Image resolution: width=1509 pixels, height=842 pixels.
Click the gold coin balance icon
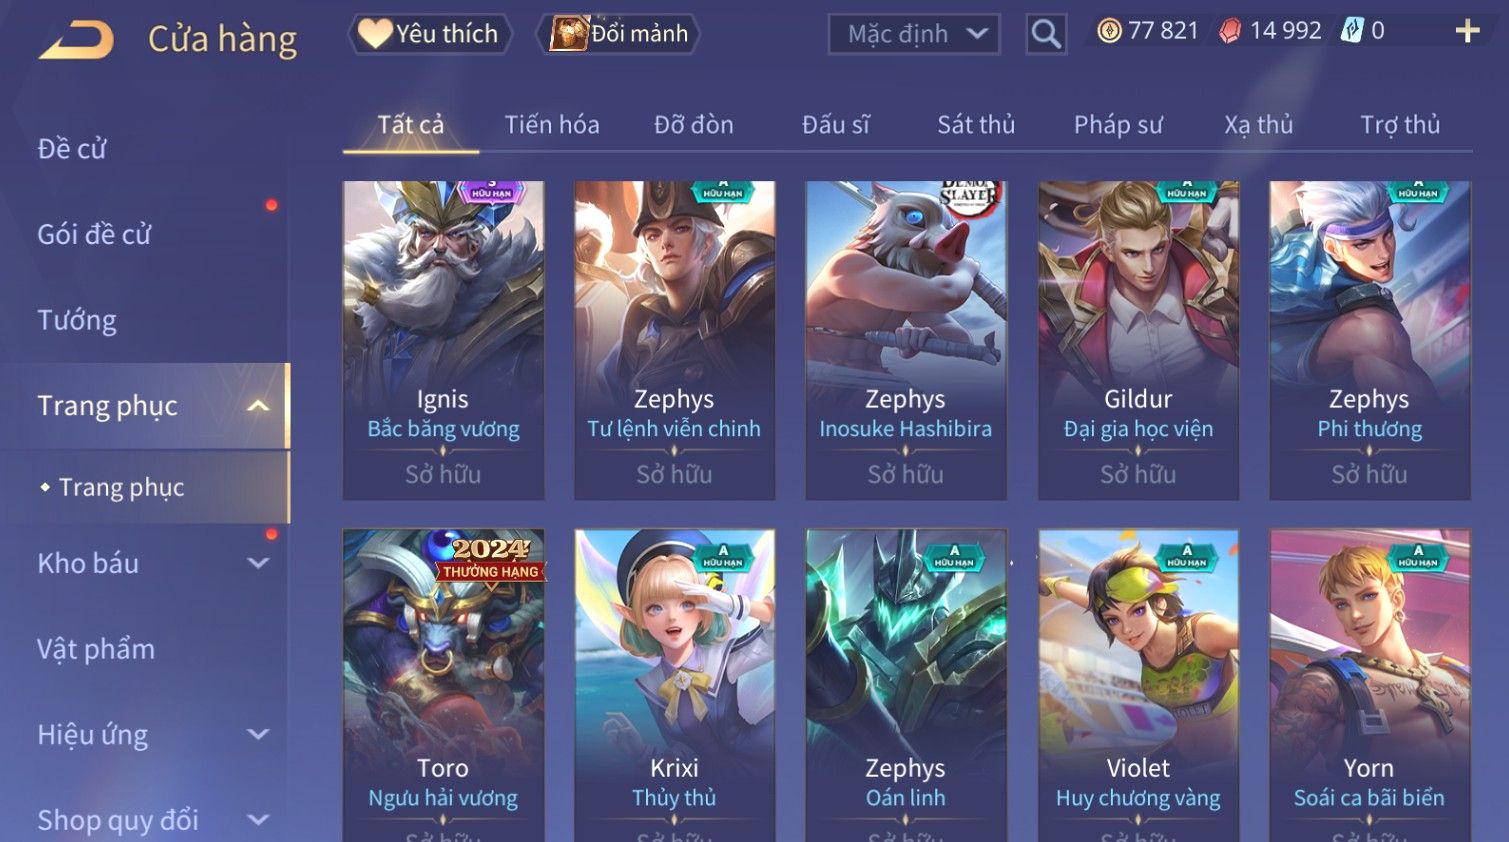click(1109, 31)
